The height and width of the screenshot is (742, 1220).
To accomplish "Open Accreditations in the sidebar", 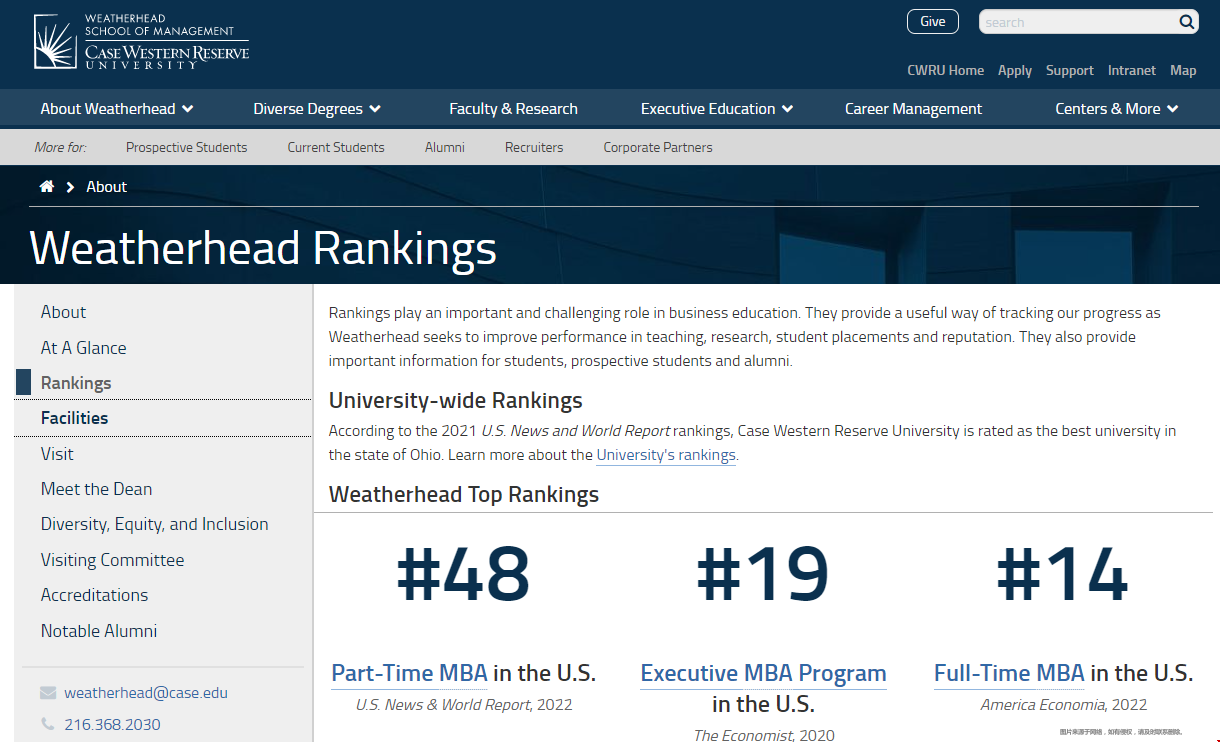I will 94,595.
